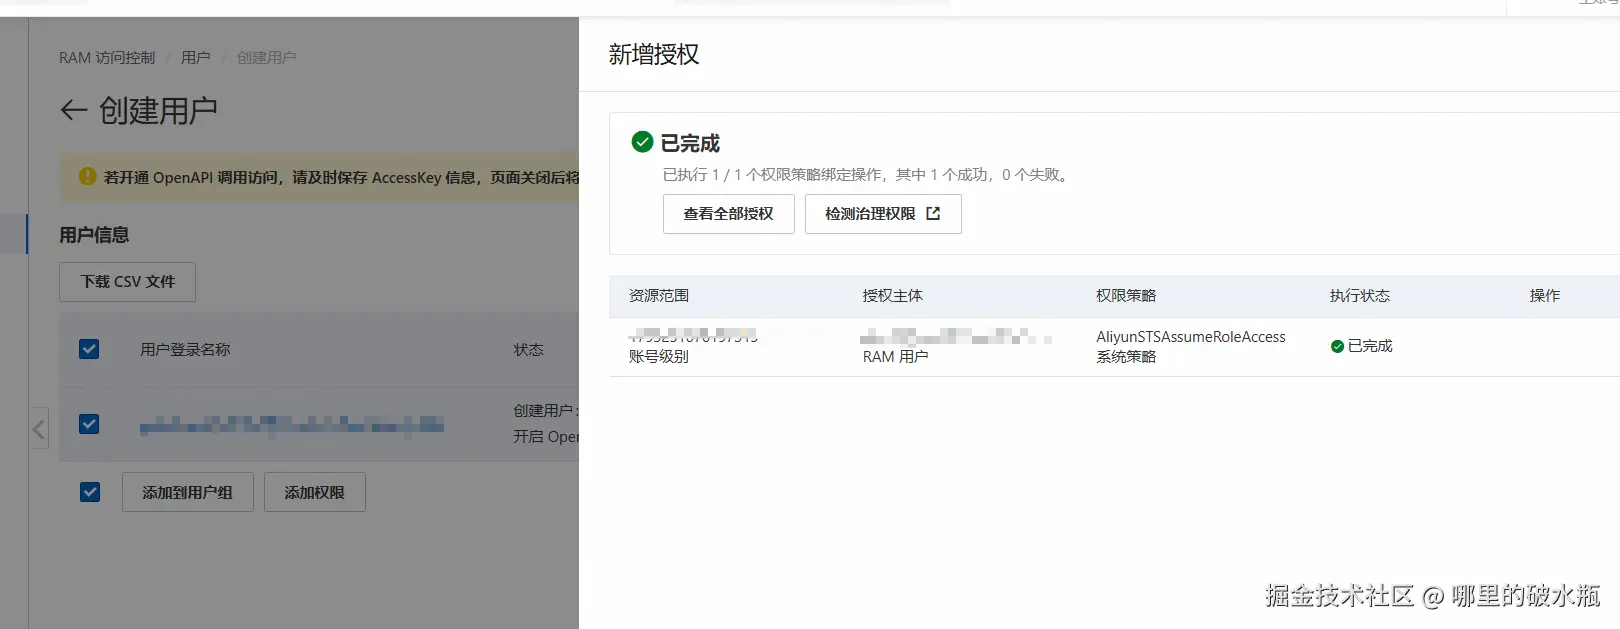Viewport: 1620px width, 629px height.
Task: Click the RAM 用户 text in the principal cell
Action: point(896,357)
